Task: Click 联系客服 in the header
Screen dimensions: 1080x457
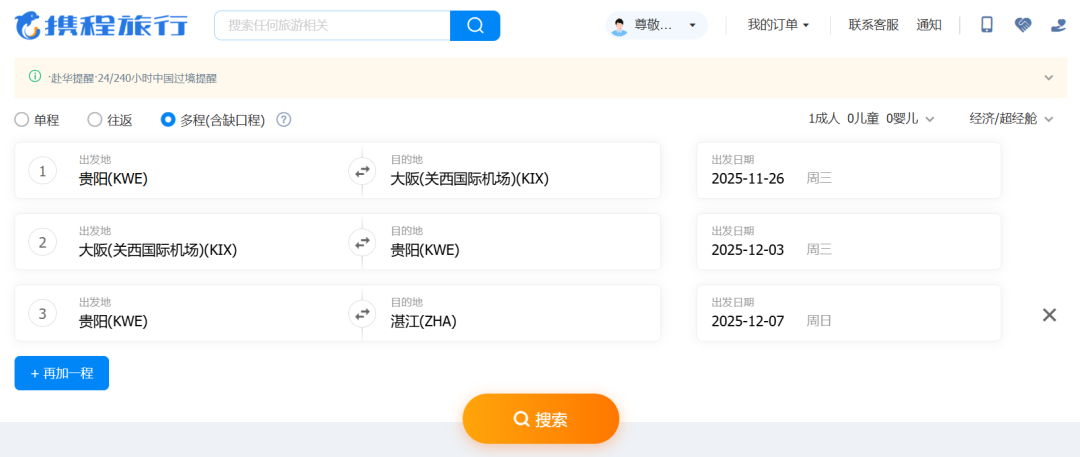Action: click(x=873, y=25)
